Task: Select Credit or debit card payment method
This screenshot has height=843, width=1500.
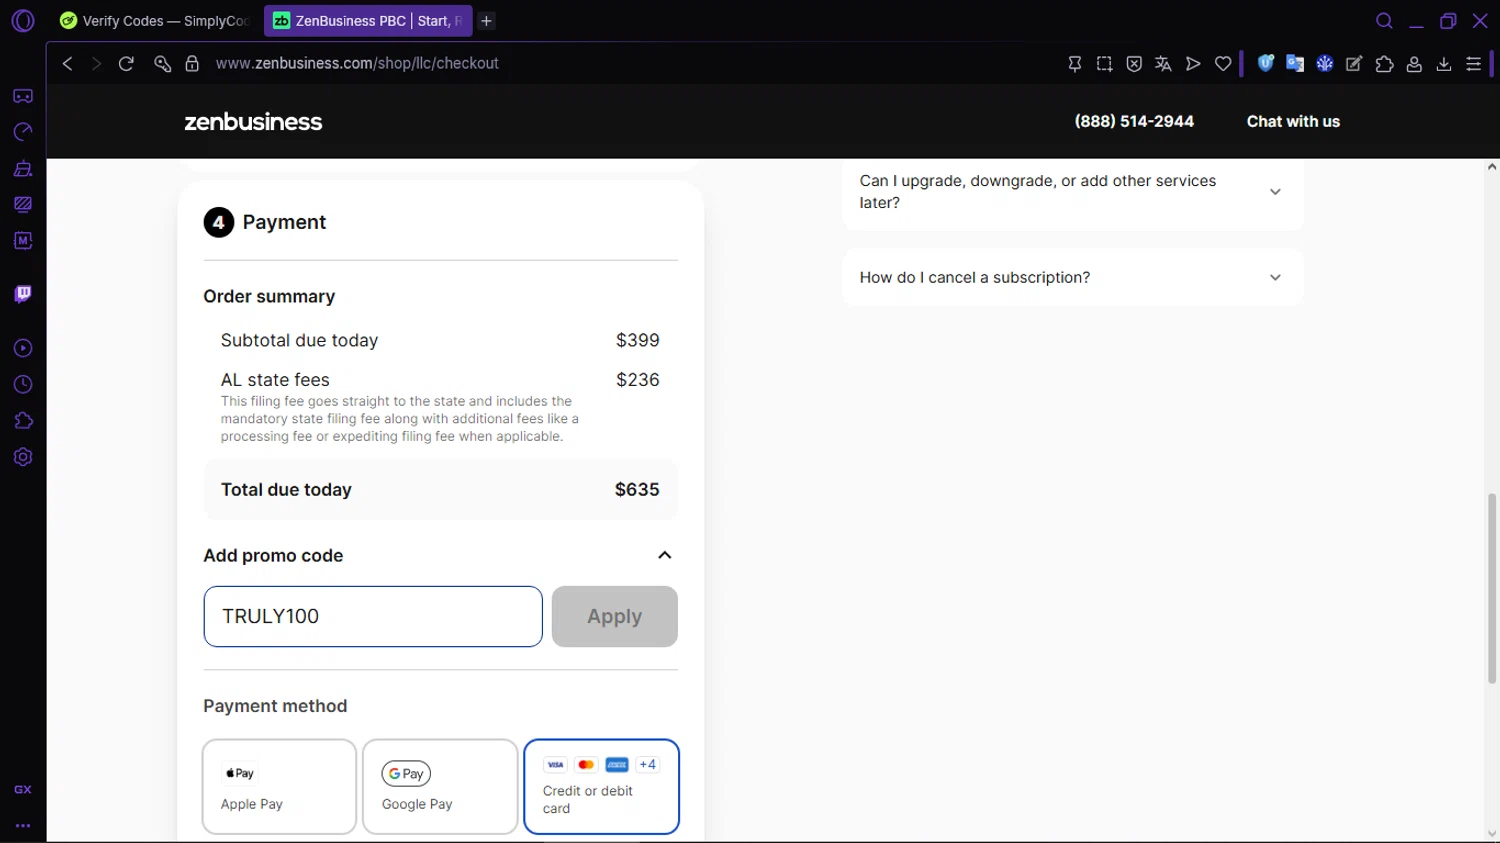Action: click(601, 787)
